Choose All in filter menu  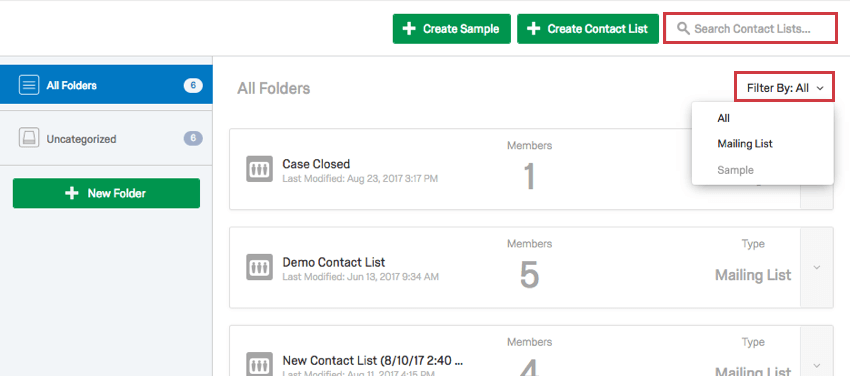click(x=724, y=118)
